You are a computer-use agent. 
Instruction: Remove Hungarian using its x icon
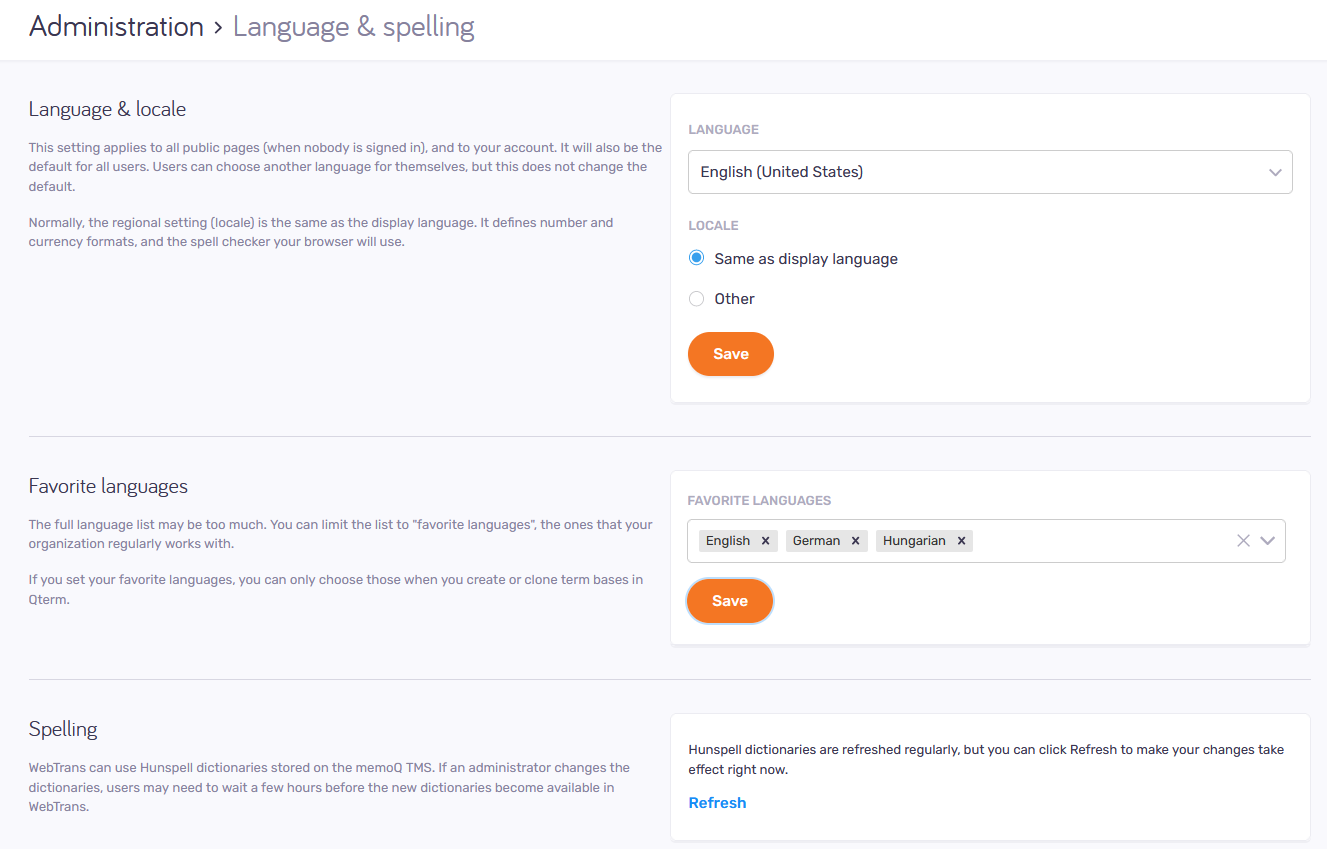coord(961,540)
